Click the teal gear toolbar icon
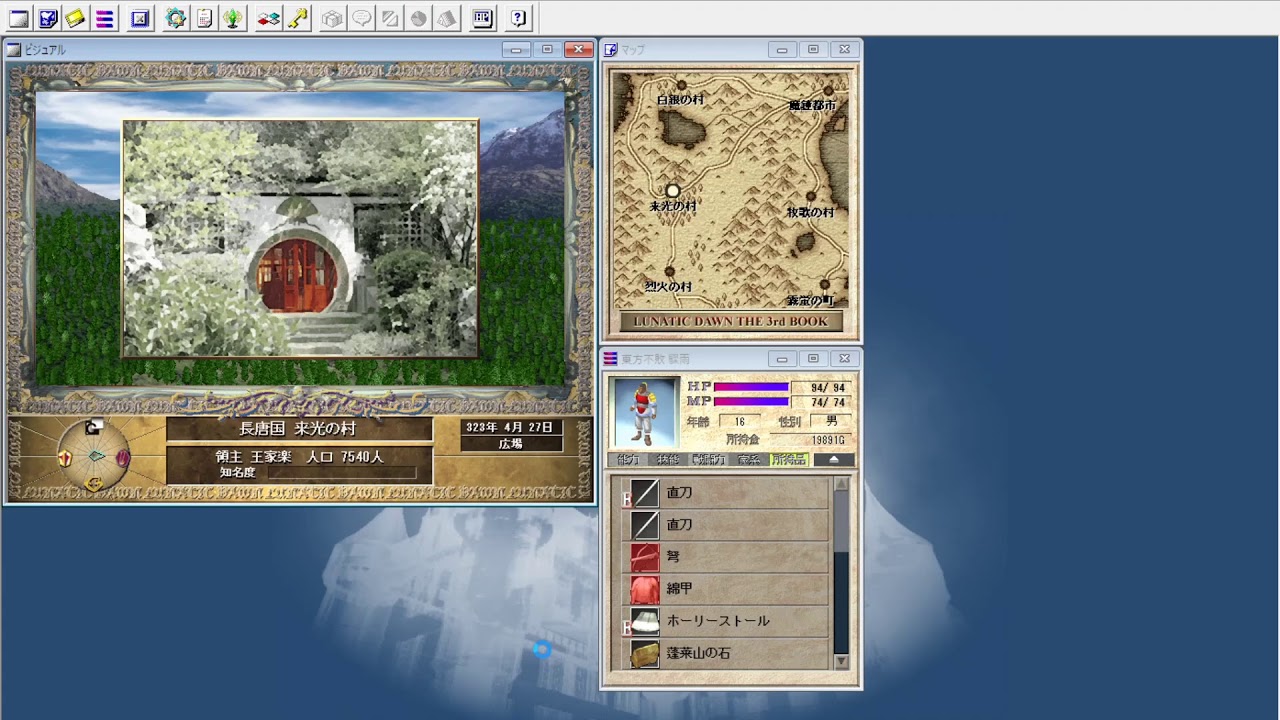 point(176,18)
